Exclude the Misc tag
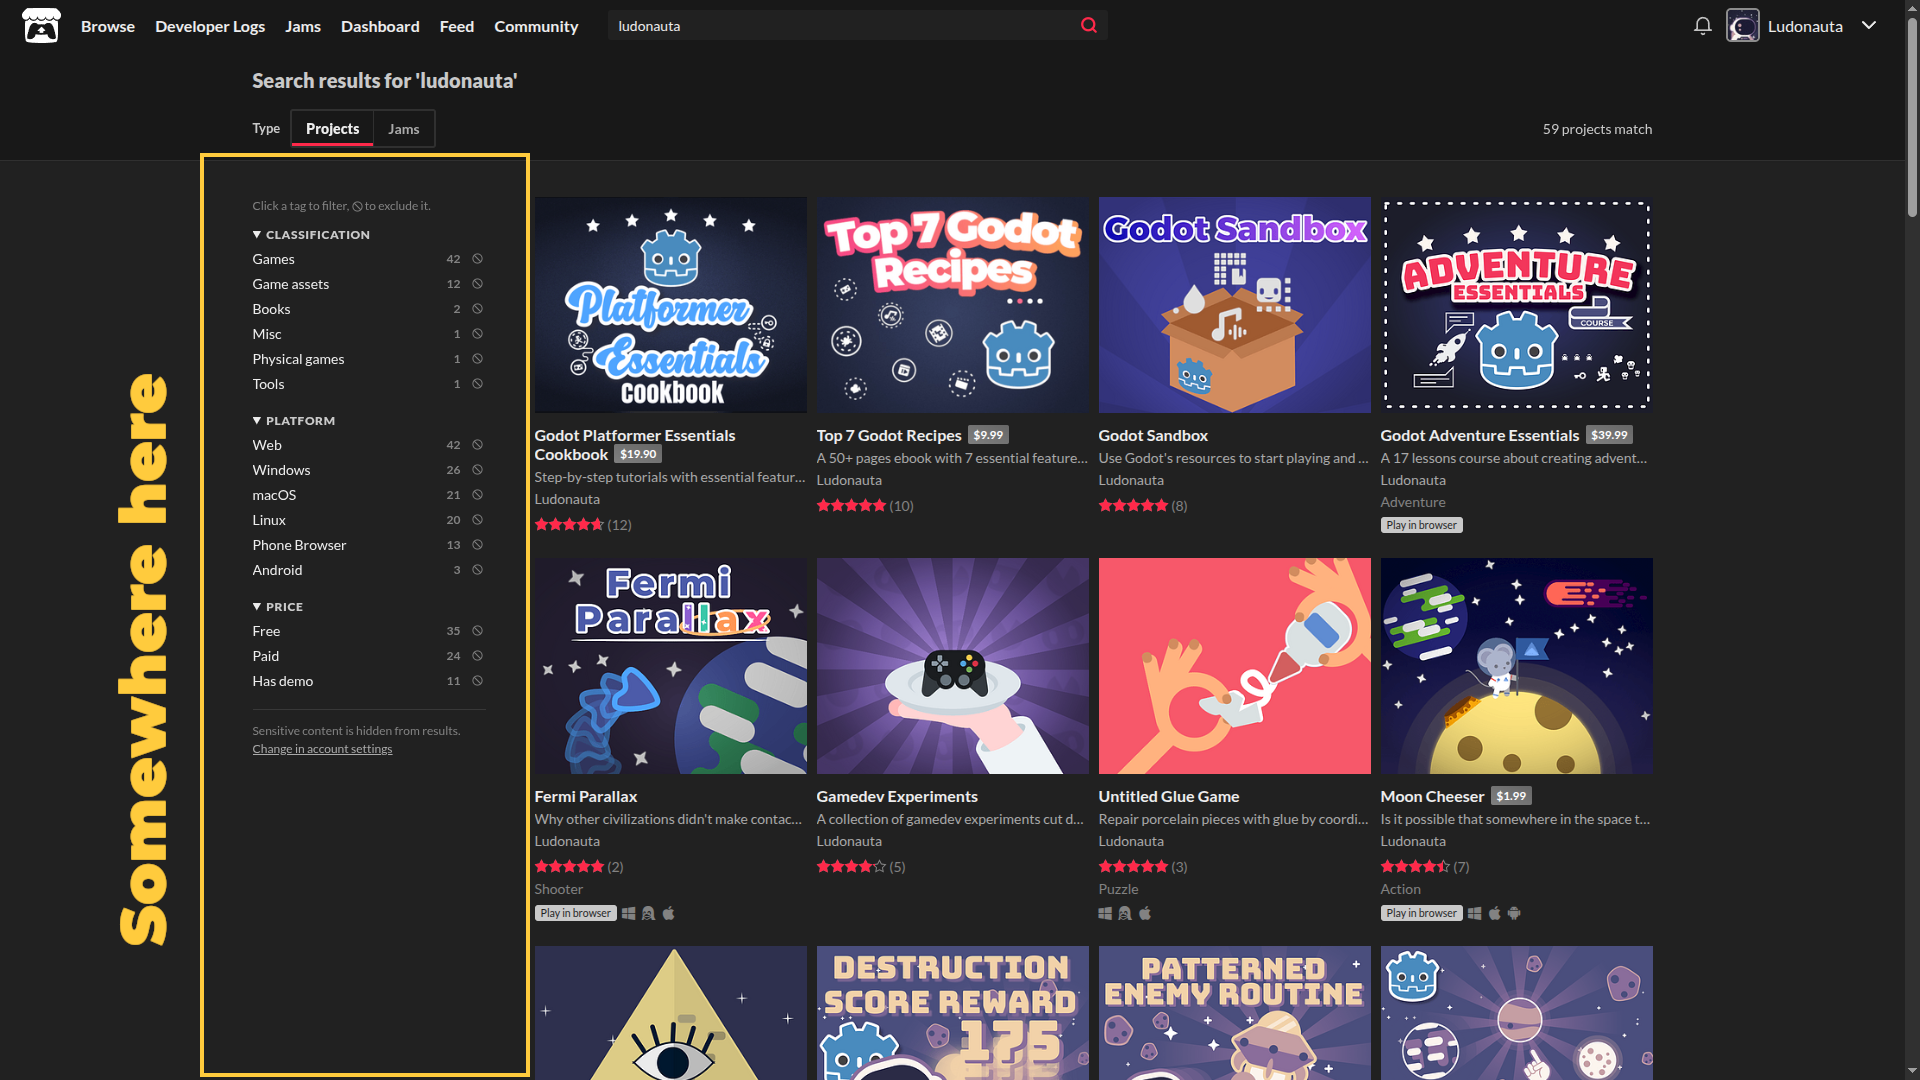 [478, 334]
